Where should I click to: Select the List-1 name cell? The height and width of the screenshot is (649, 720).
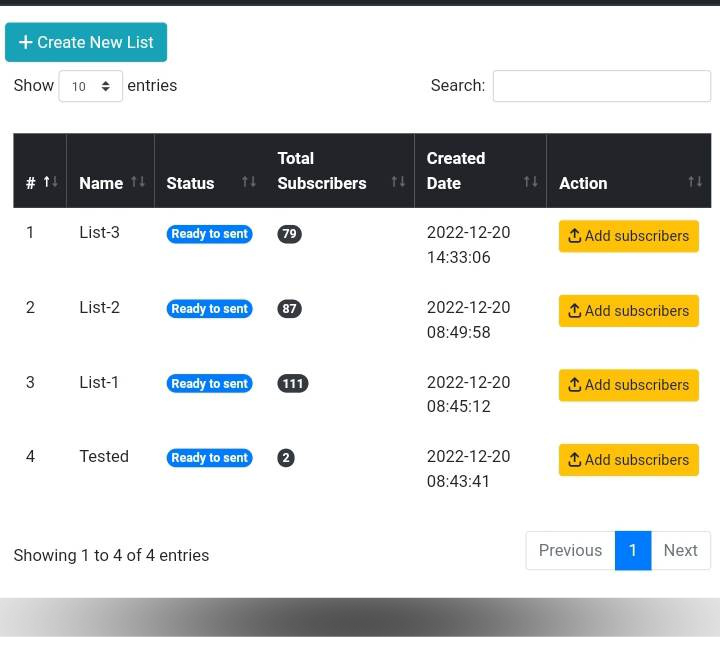[x=99, y=382]
